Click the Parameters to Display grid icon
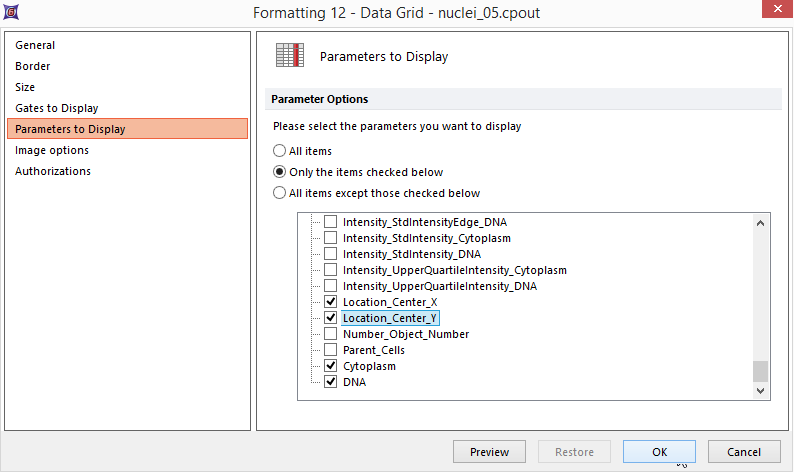This screenshot has height=472, width=794. (289, 56)
